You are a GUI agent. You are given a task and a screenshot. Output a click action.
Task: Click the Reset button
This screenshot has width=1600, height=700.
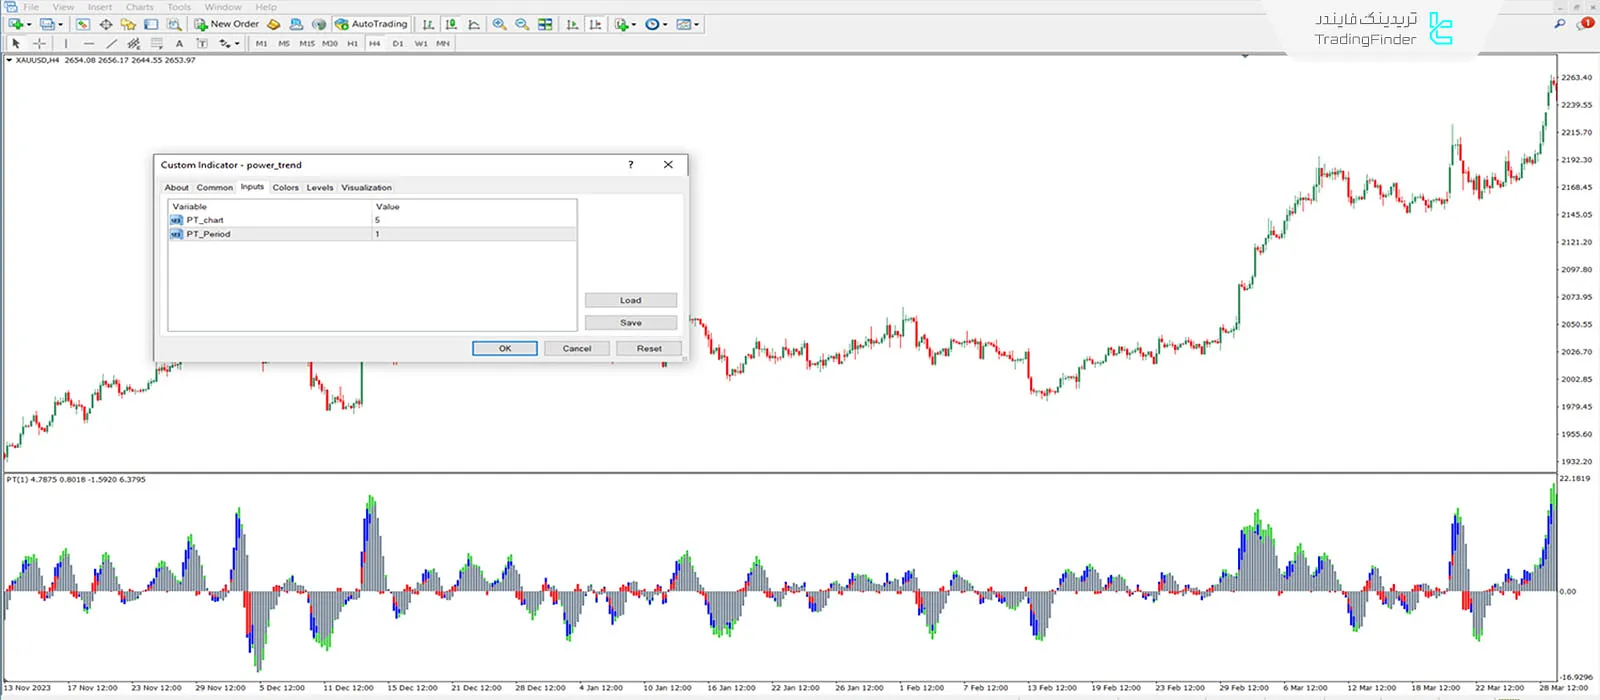[649, 349]
